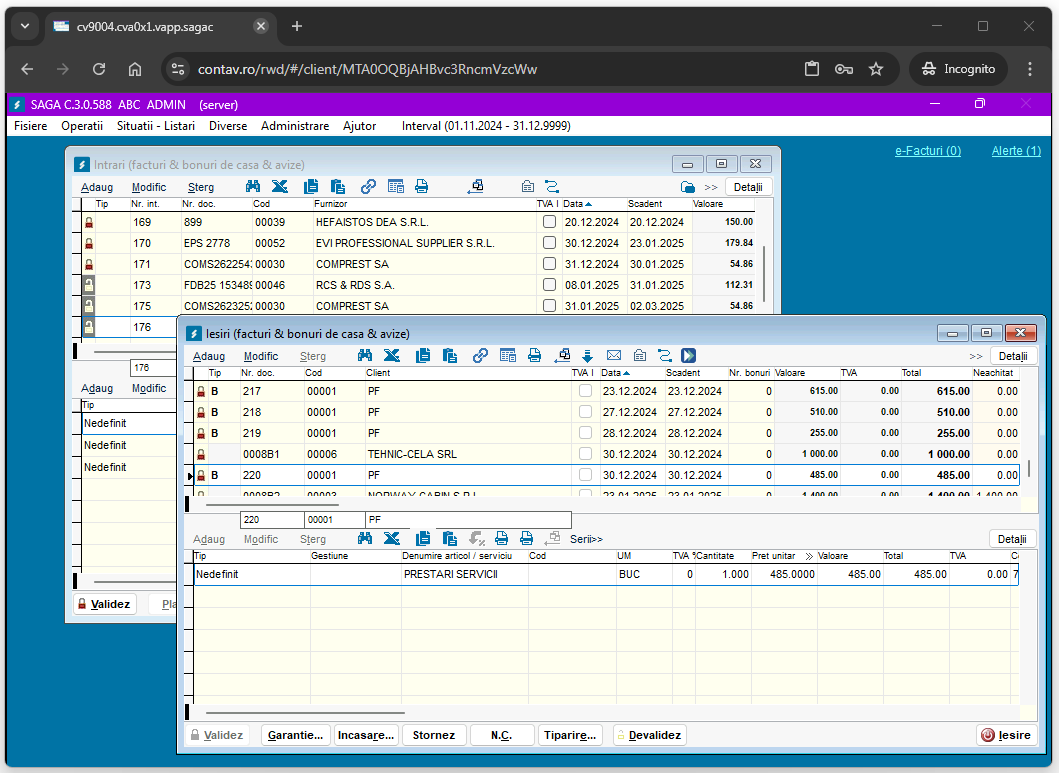
Task: Click the download arrow icon in Iesiri toolbar
Action: [x=588, y=355]
